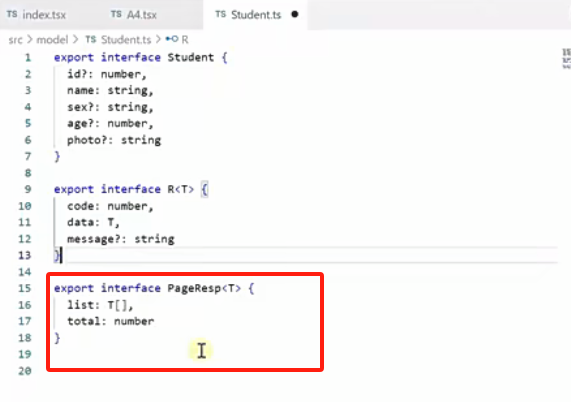The width and height of the screenshot is (571, 402).
Task: Click 'PageResp<T>' on line 15
Action: pyautogui.click(x=204, y=288)
